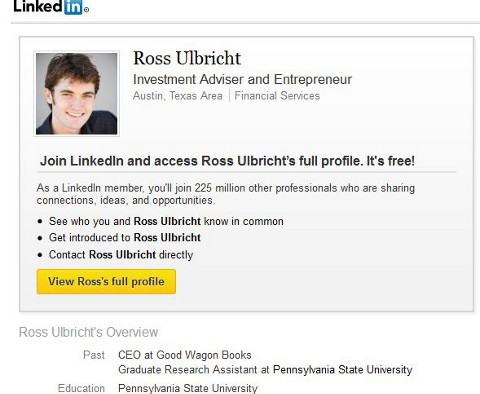Click Ross Ulbricht in Get introduced bullet

tap(167, 238)
